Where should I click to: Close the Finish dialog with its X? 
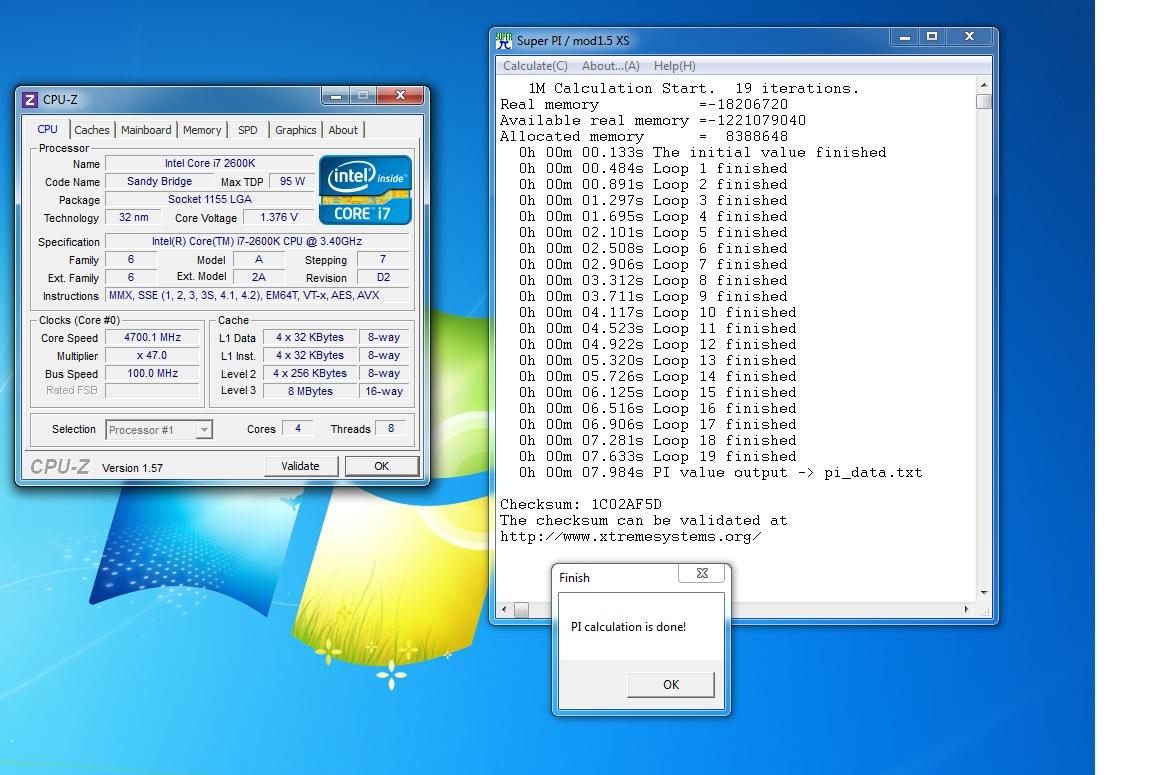[x=702, y=573]
